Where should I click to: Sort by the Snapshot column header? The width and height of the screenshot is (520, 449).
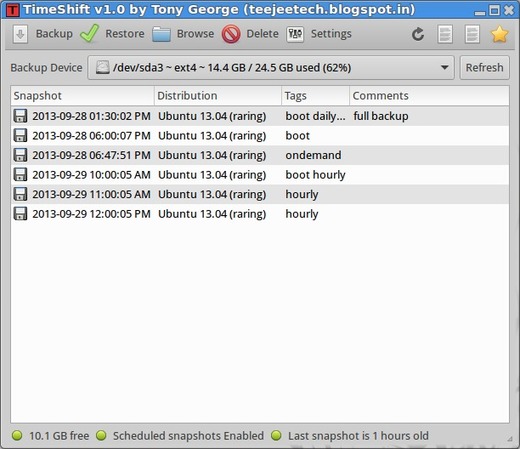[83, 96]
